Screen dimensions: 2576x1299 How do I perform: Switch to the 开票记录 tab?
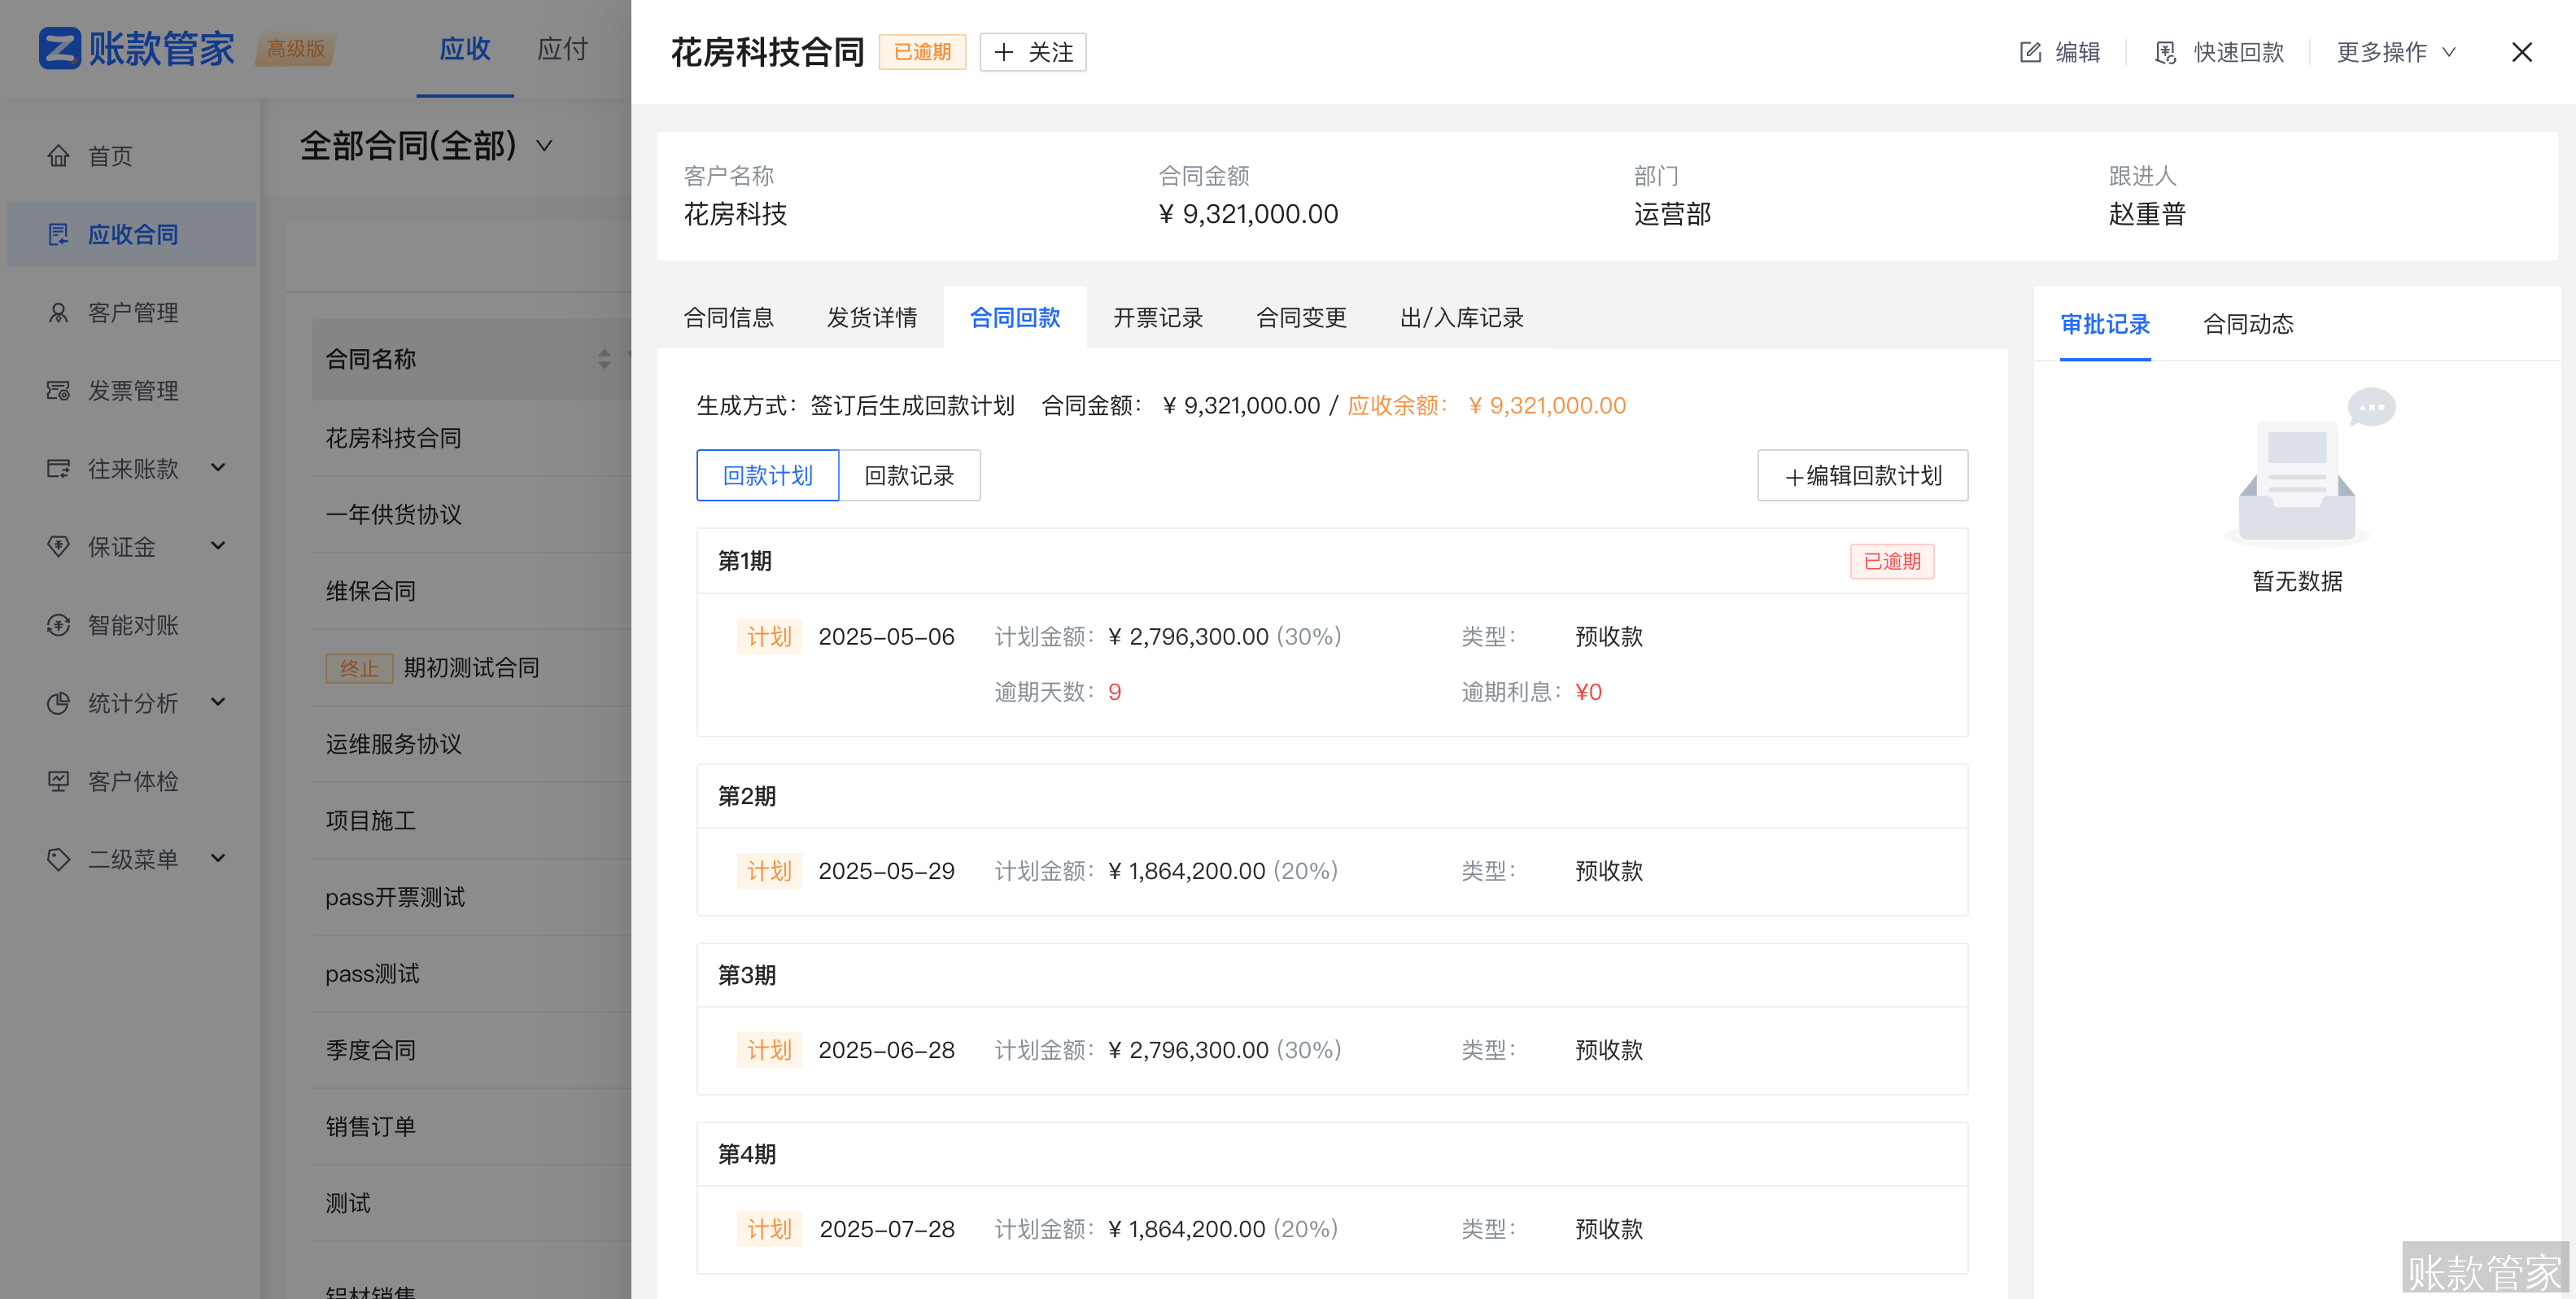tap(1157, 317)
